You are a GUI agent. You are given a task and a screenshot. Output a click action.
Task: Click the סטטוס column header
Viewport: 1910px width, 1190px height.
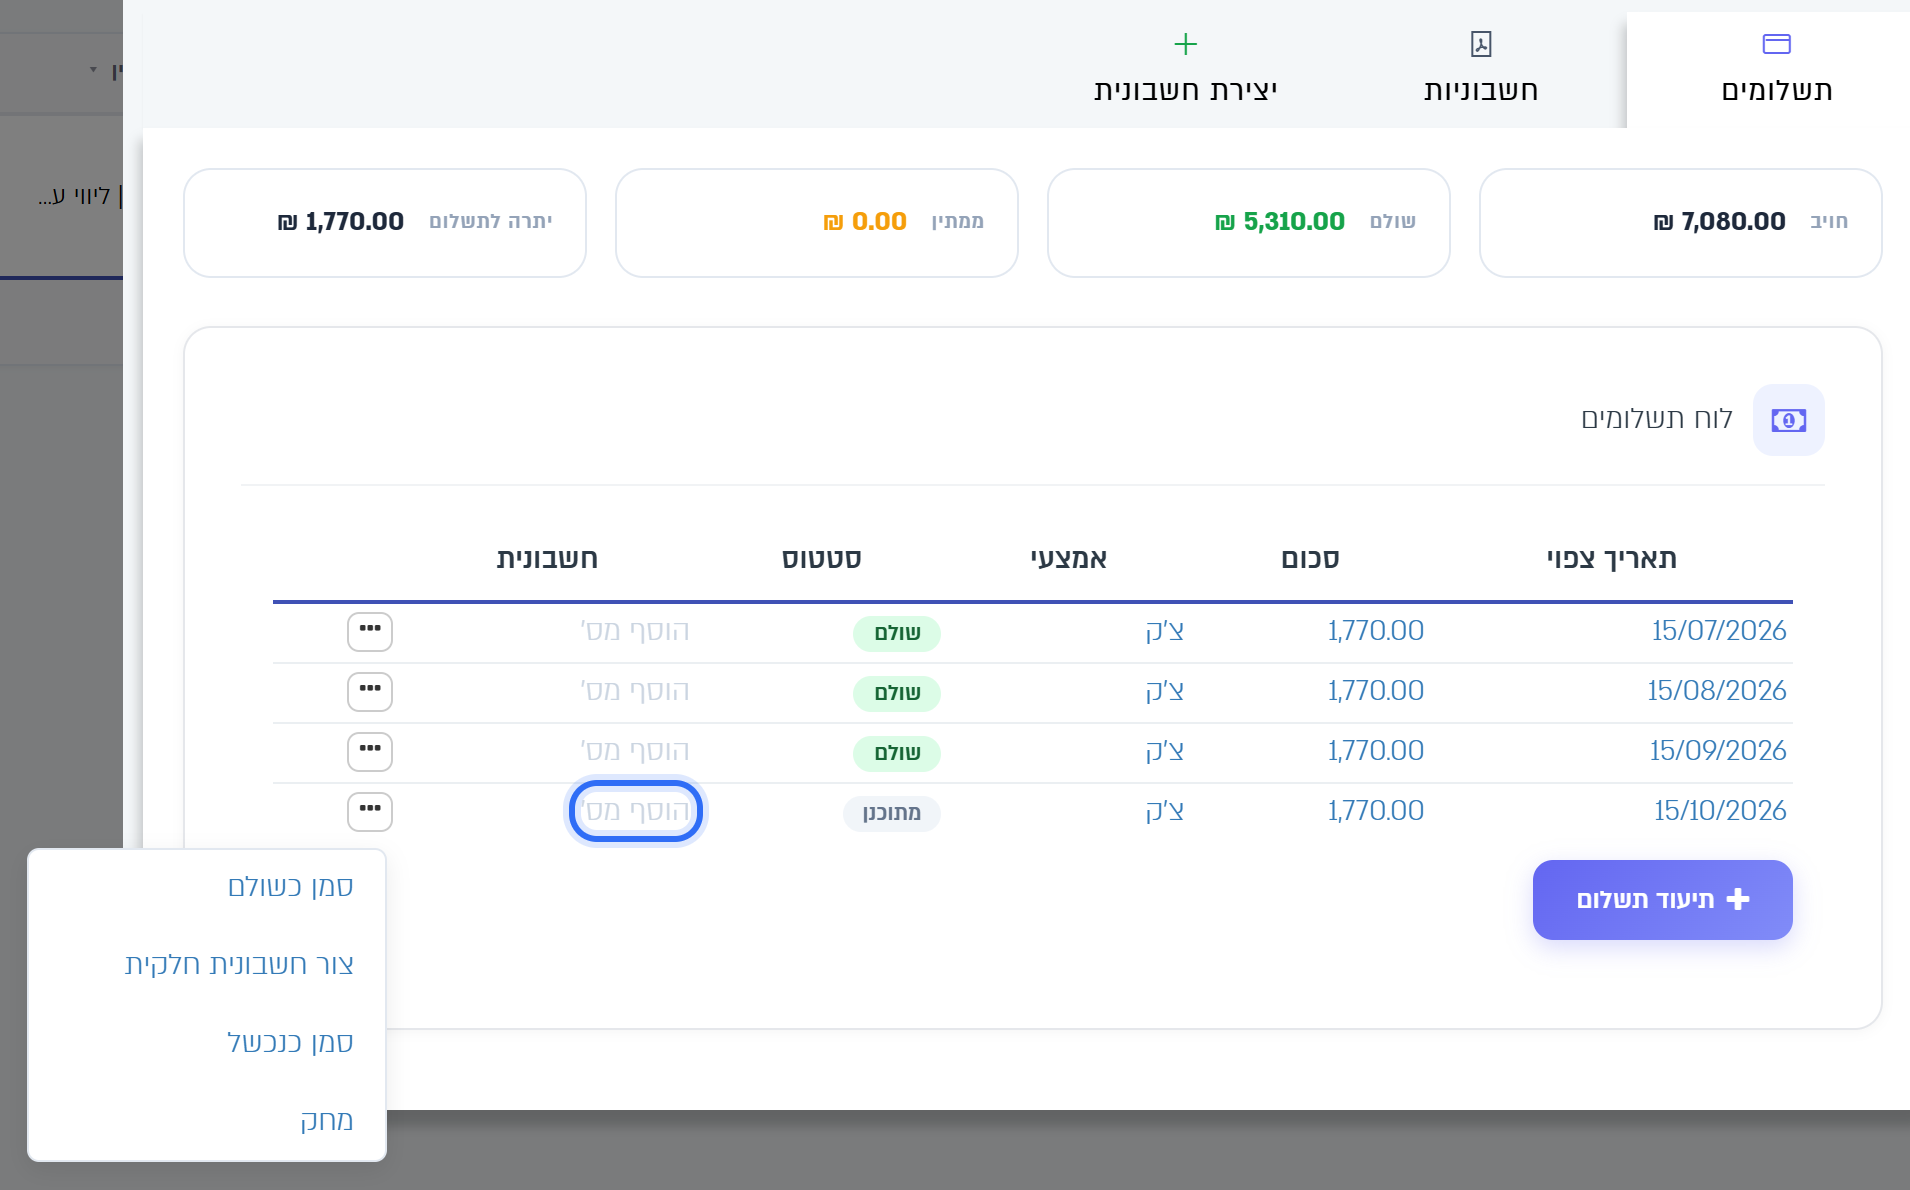point(822,559)
